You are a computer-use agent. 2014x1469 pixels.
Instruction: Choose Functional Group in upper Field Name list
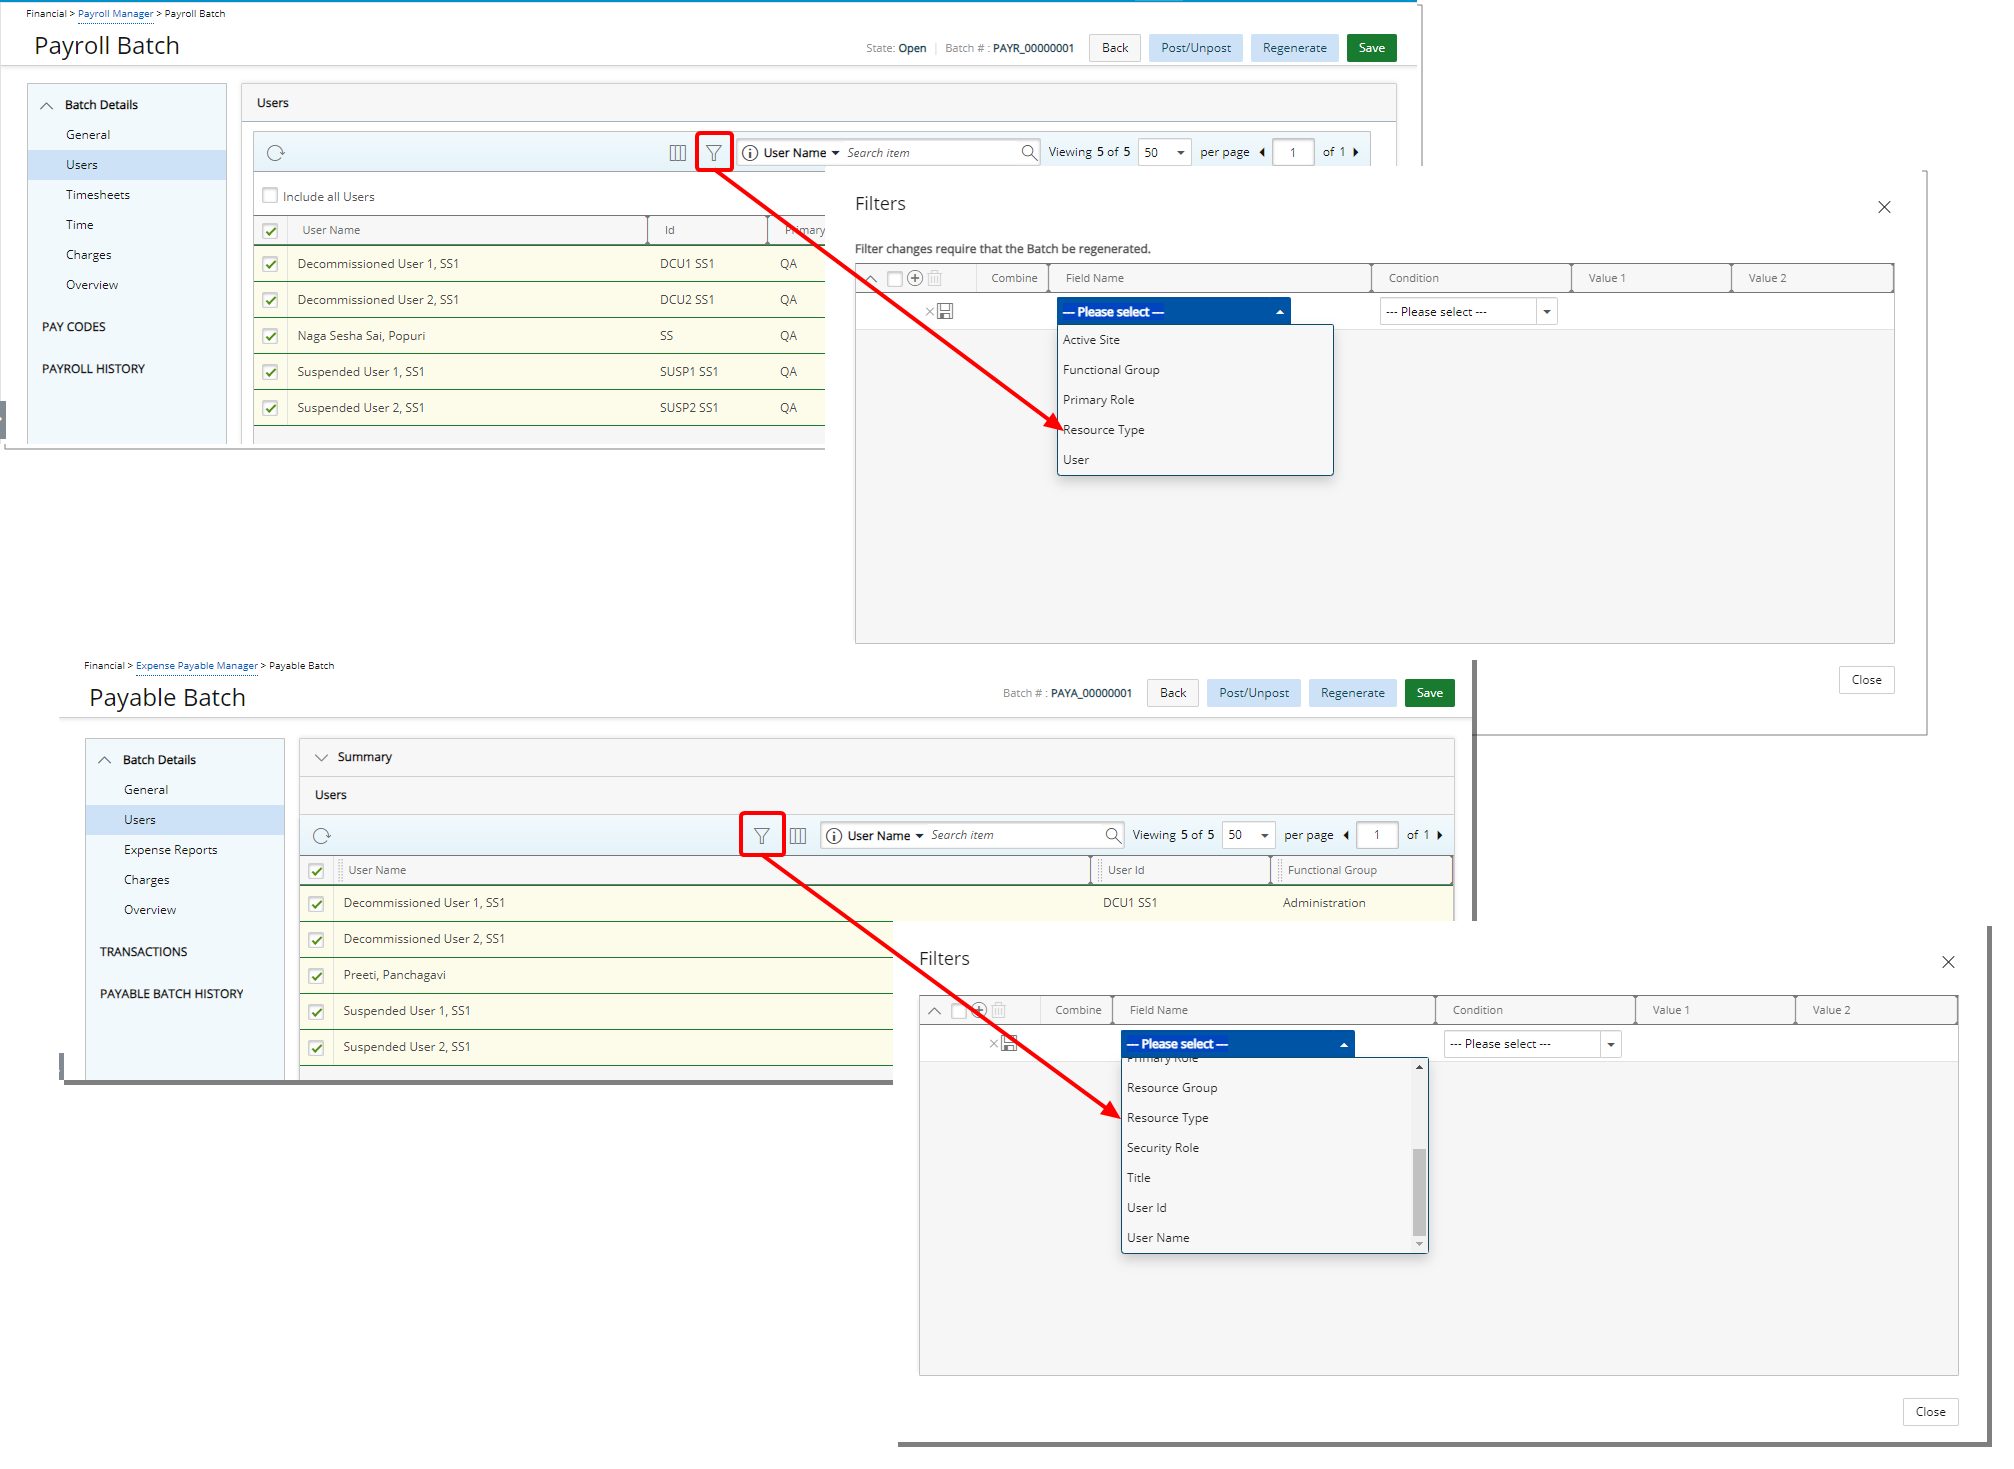point(1195,370)
